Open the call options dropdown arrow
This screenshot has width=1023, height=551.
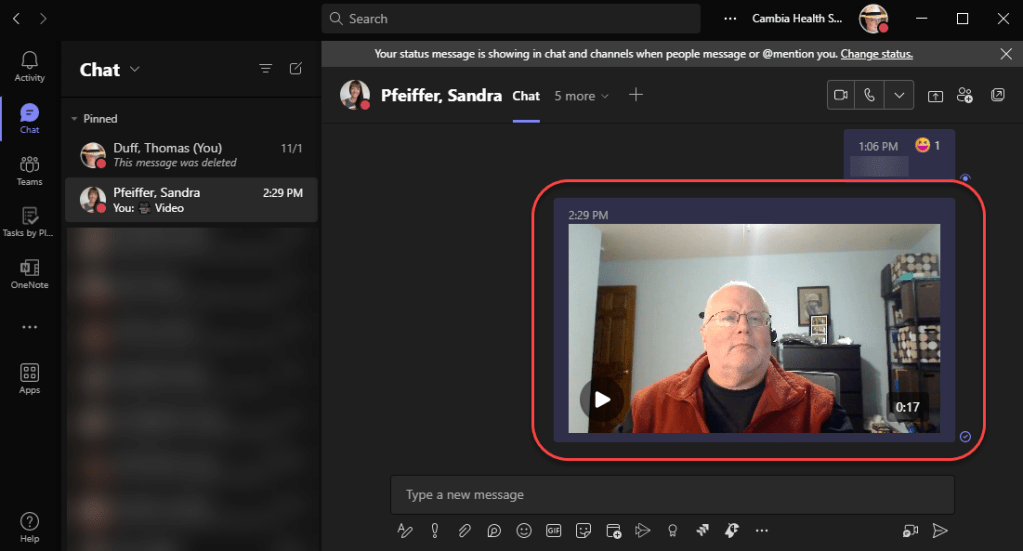[899, 95]
